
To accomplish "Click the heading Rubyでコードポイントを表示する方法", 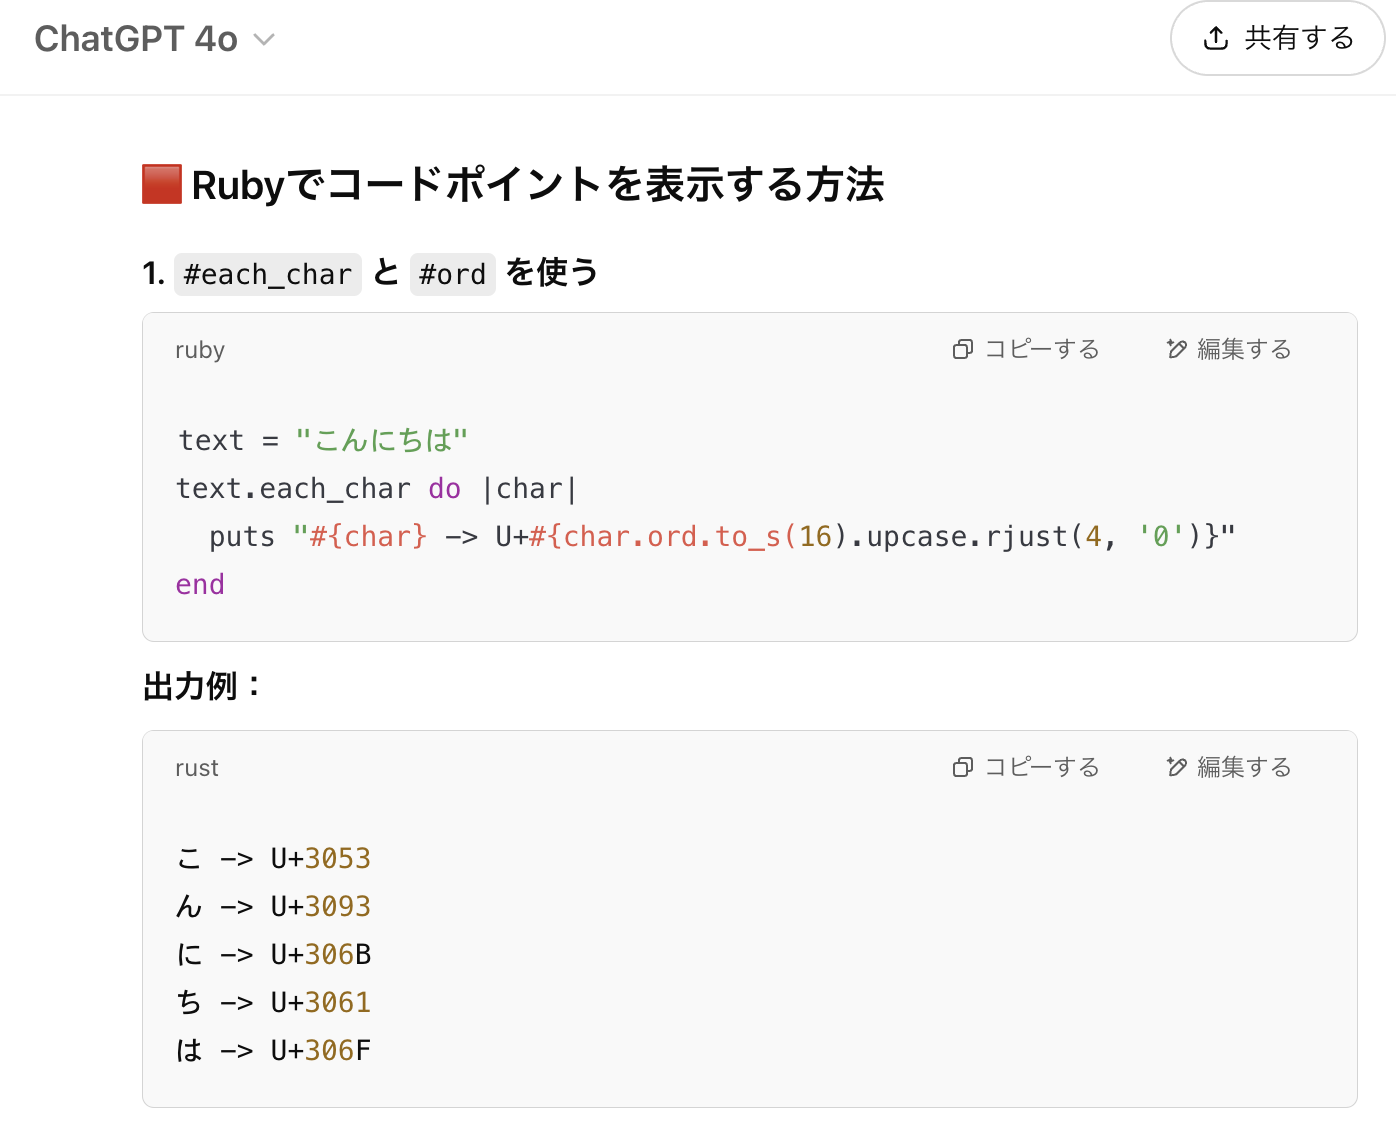I will point(537,185).
